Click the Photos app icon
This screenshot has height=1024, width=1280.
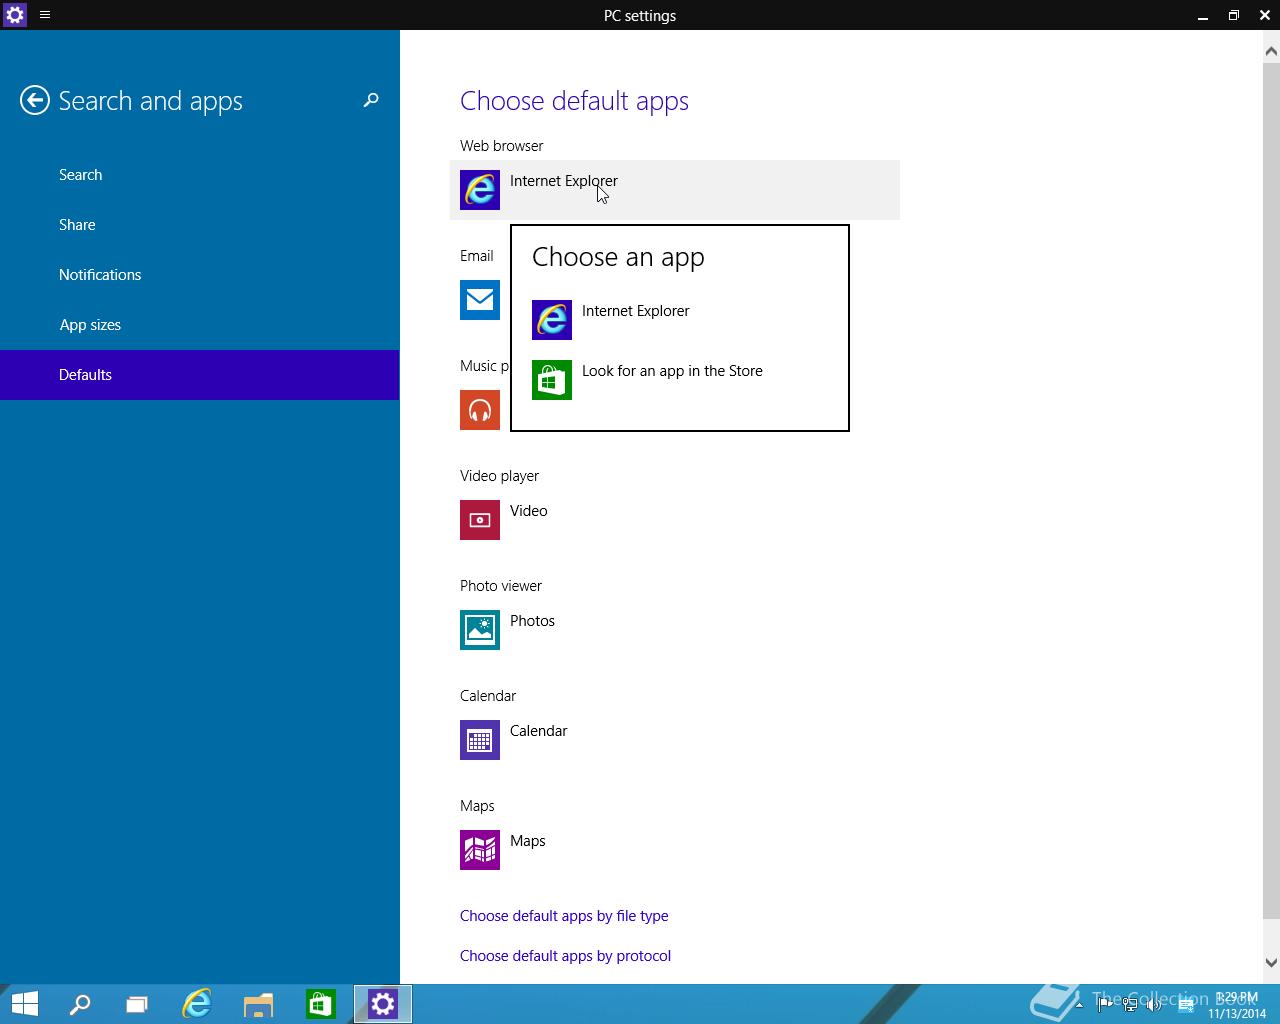point(480,630)
